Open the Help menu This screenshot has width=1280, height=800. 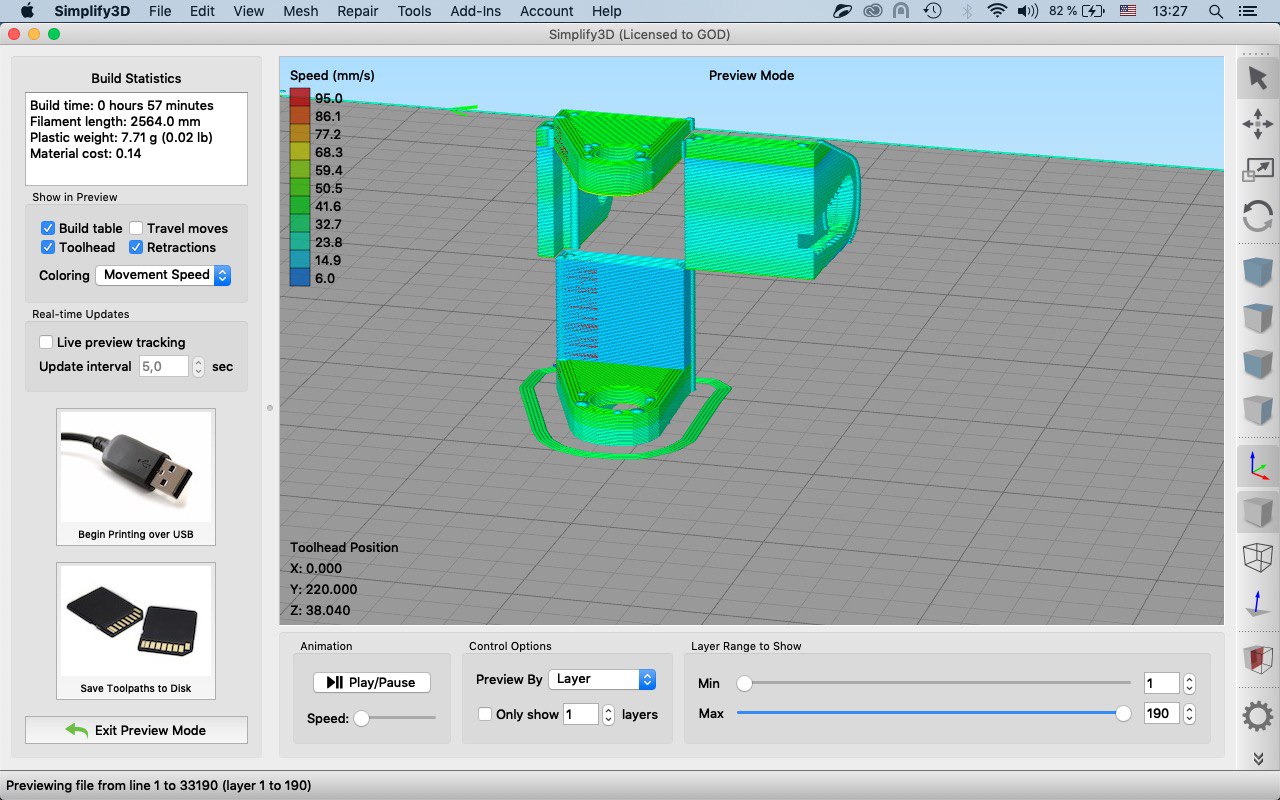point(607,11)
